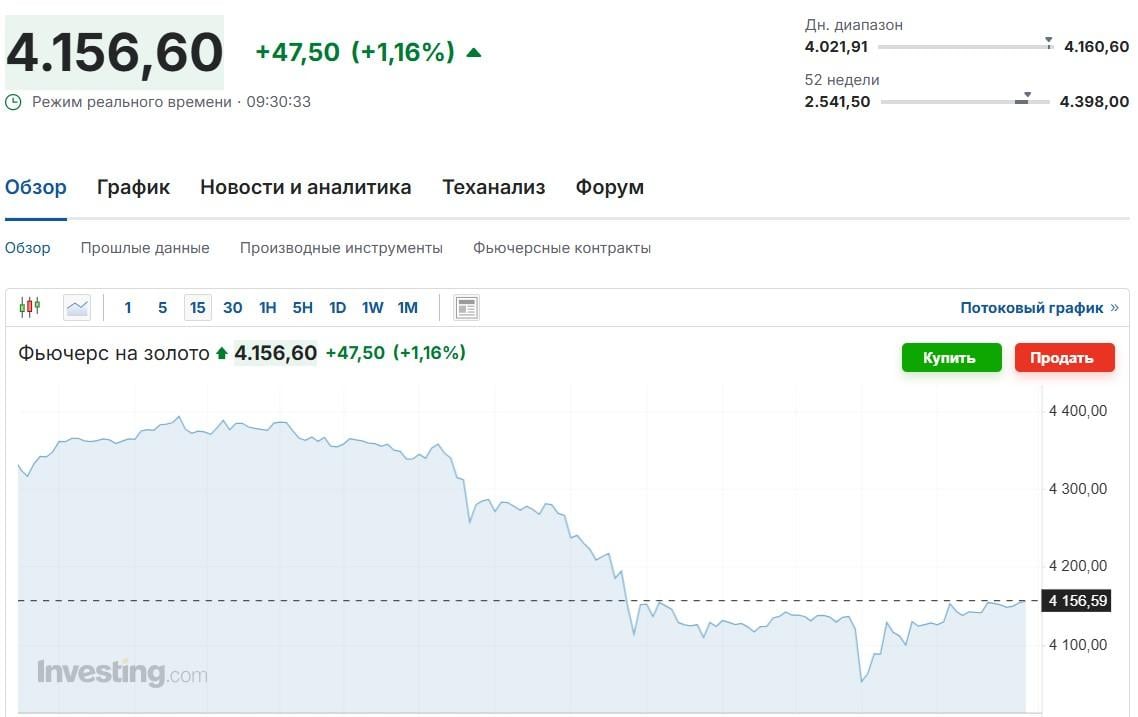This screenshot has height=717, width=1138.
Task: Switch to the Теханализ tab
Action: point(493,187)
